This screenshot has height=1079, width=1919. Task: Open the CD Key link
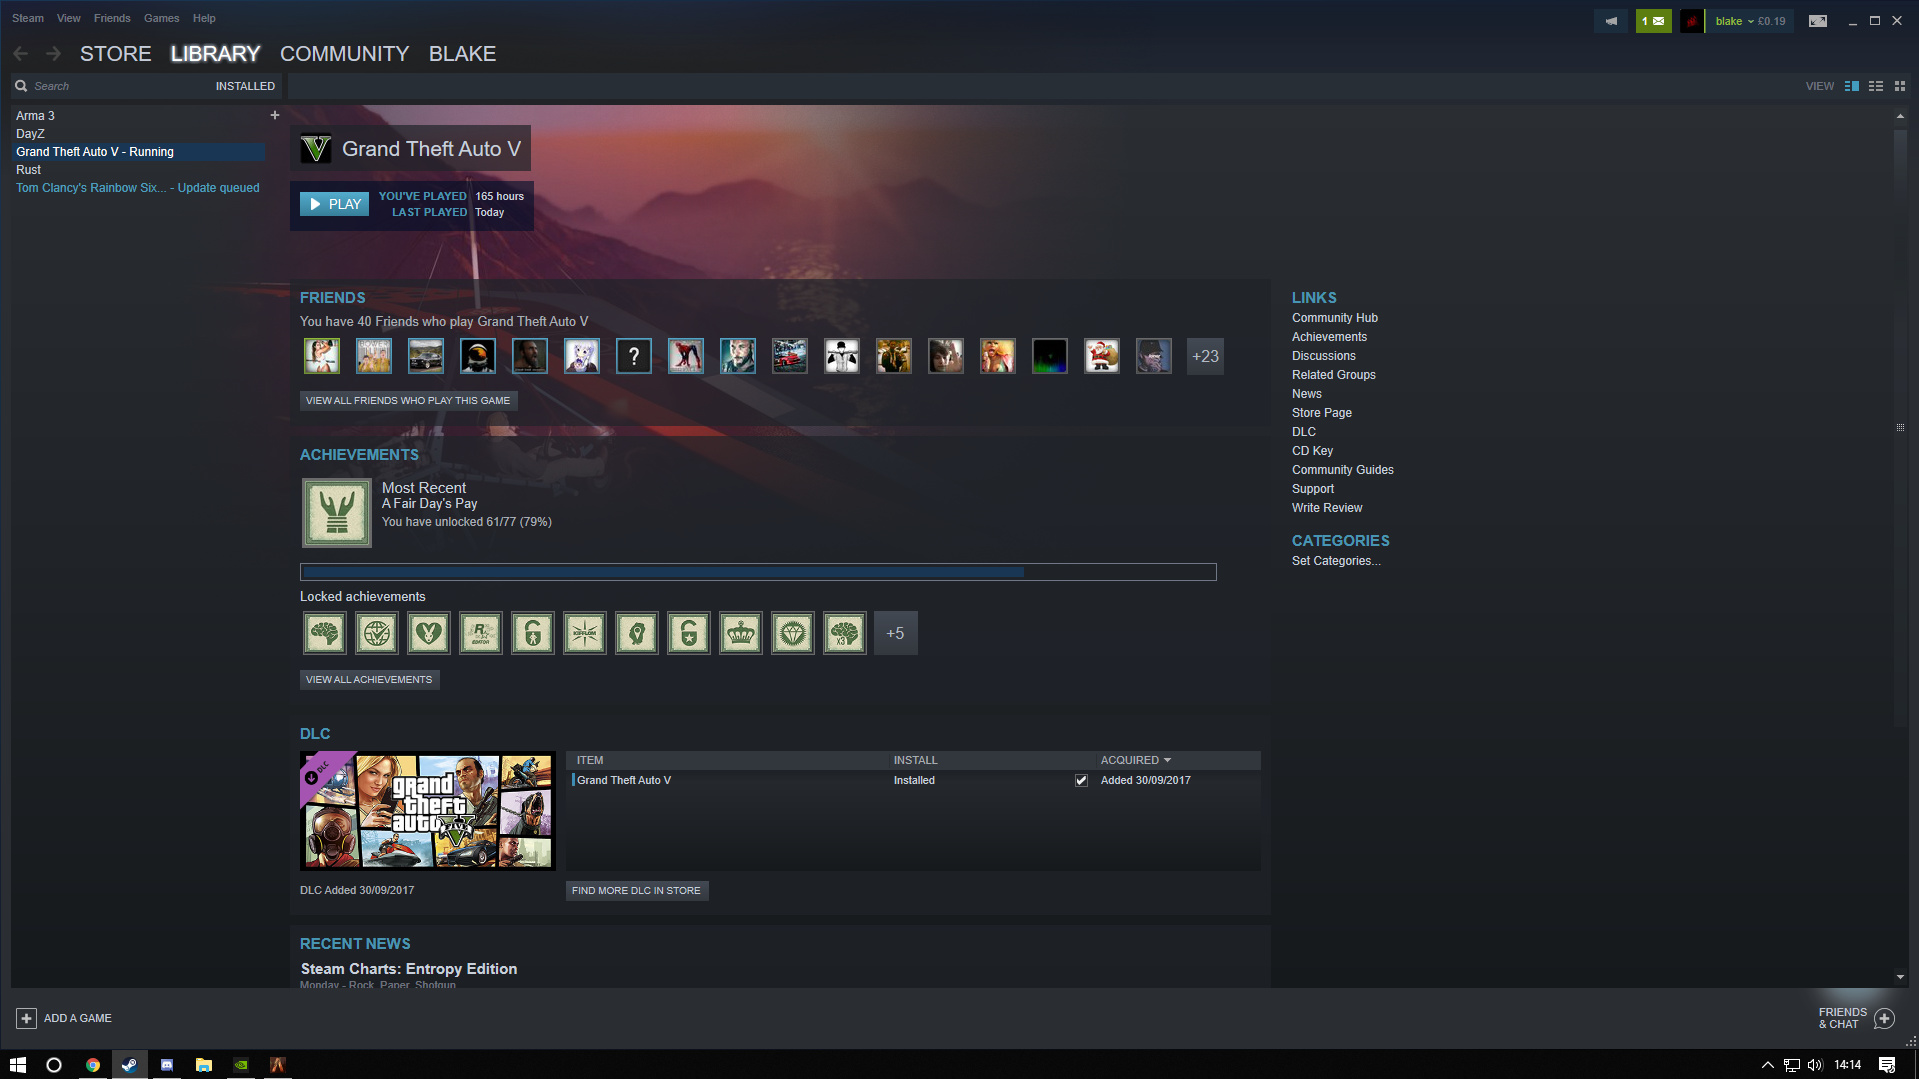pos(1312,451)
